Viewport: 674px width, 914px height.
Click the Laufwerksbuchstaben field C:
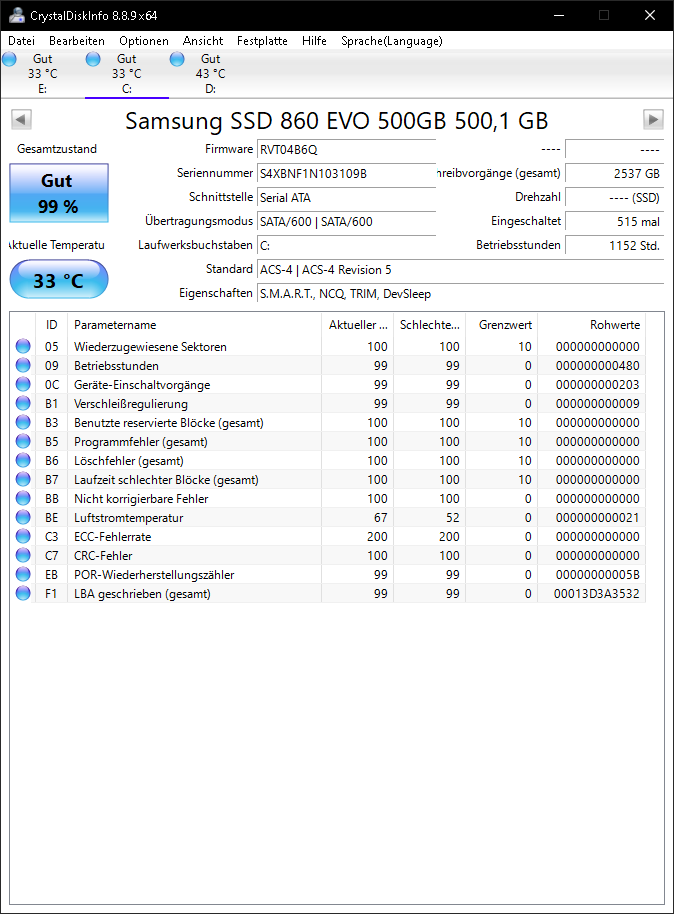[x=347, y=245]
